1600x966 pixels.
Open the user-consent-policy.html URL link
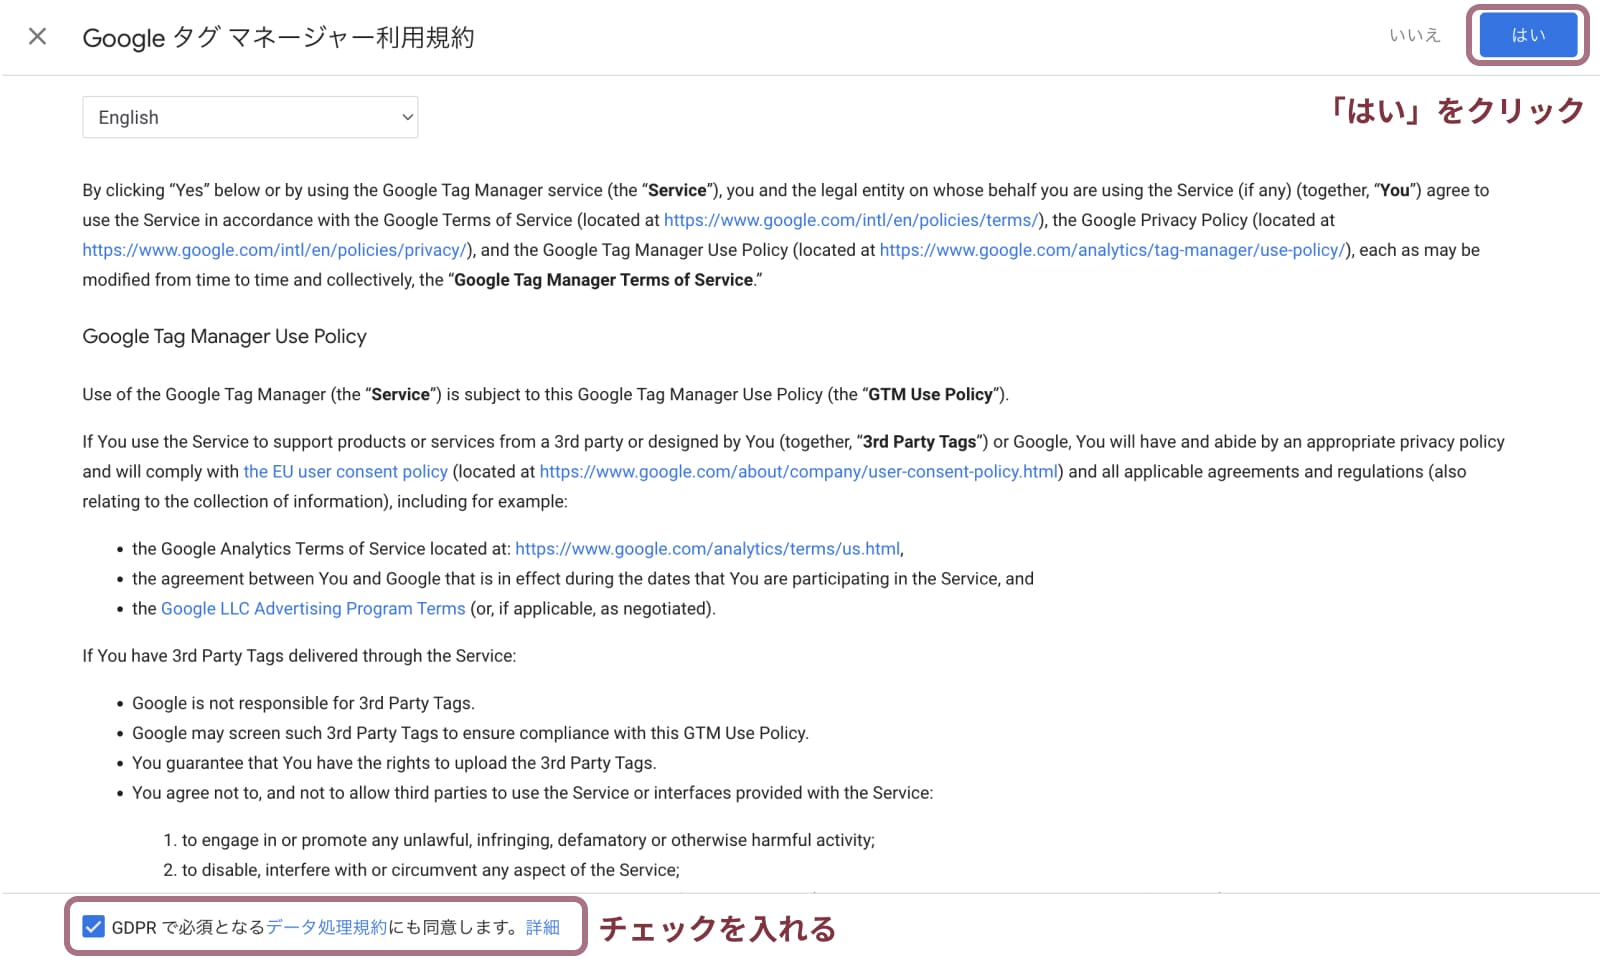coord(799,471)
